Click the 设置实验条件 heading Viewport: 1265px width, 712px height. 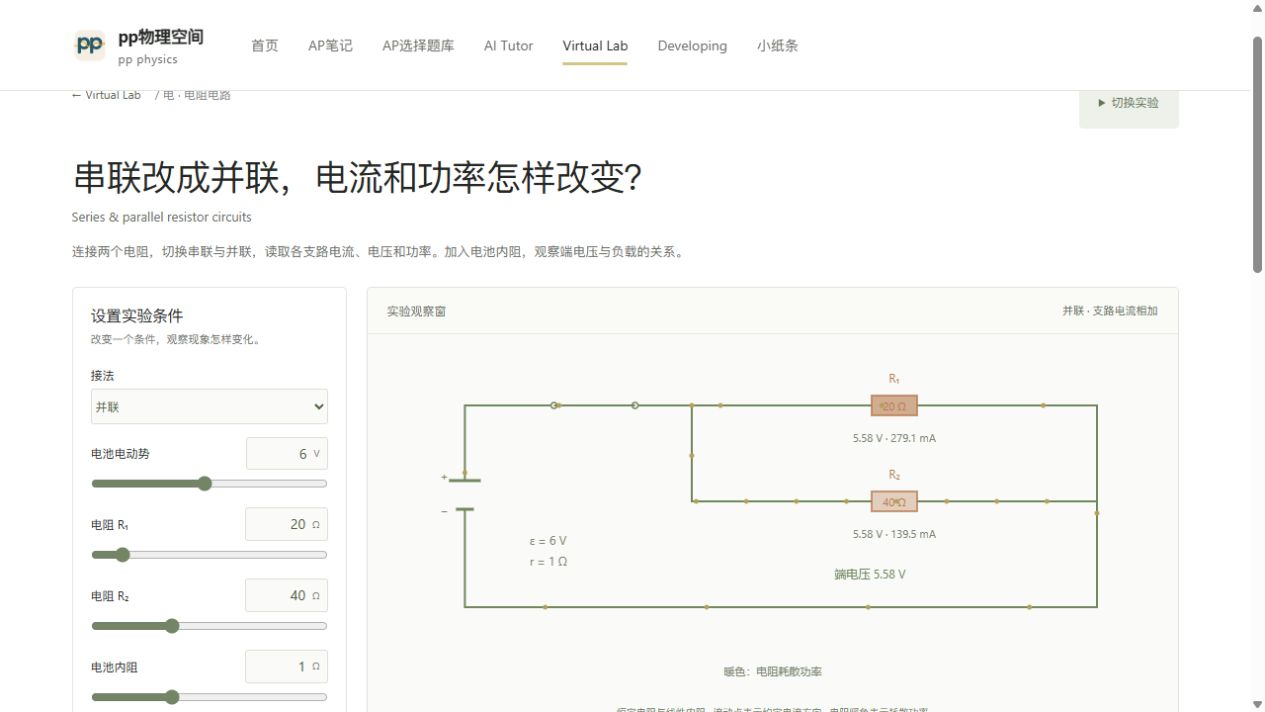[137, 316]
